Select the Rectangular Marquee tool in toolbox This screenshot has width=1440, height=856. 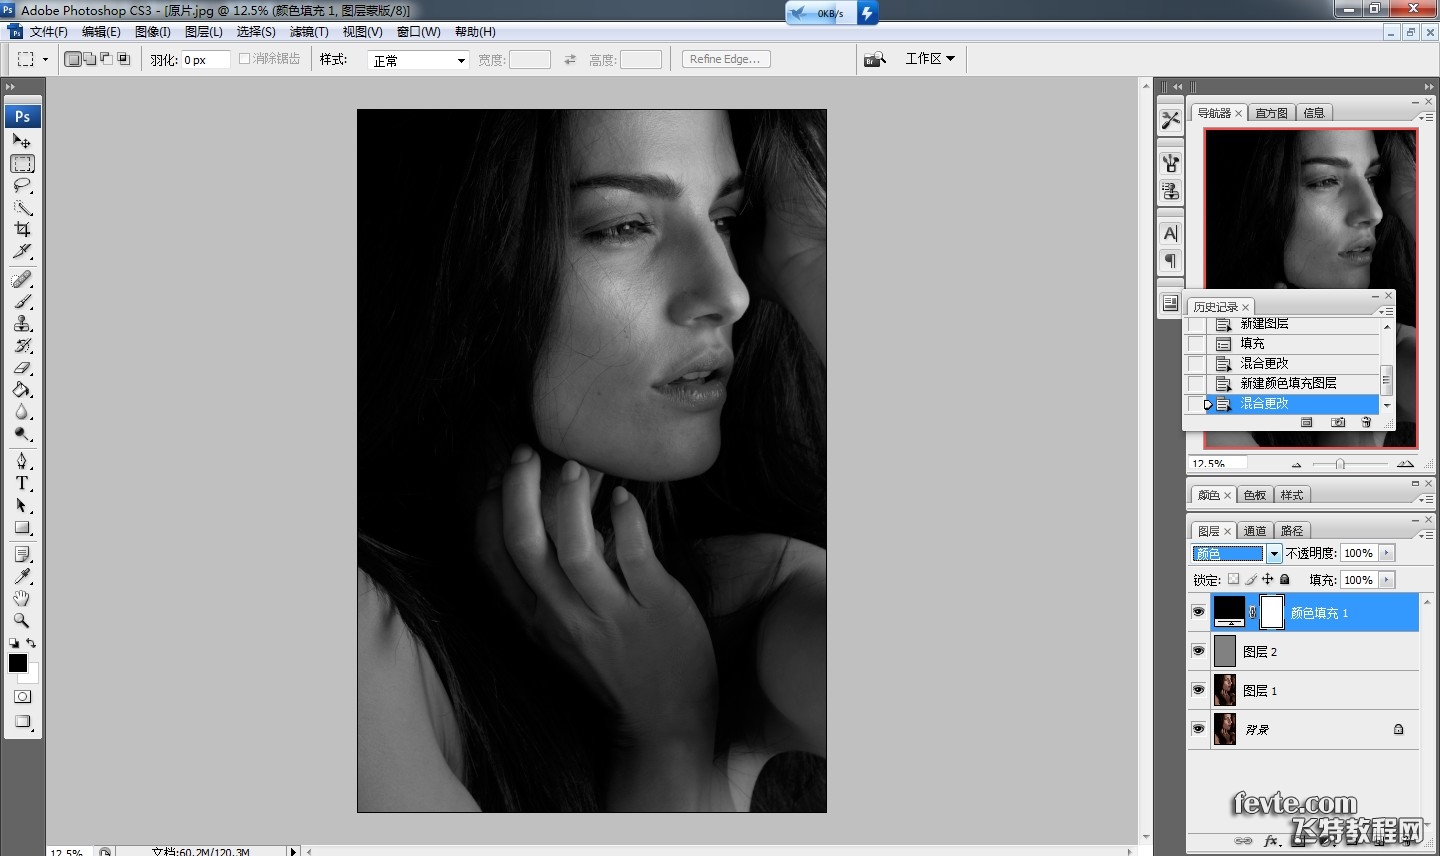pos(22,163)
